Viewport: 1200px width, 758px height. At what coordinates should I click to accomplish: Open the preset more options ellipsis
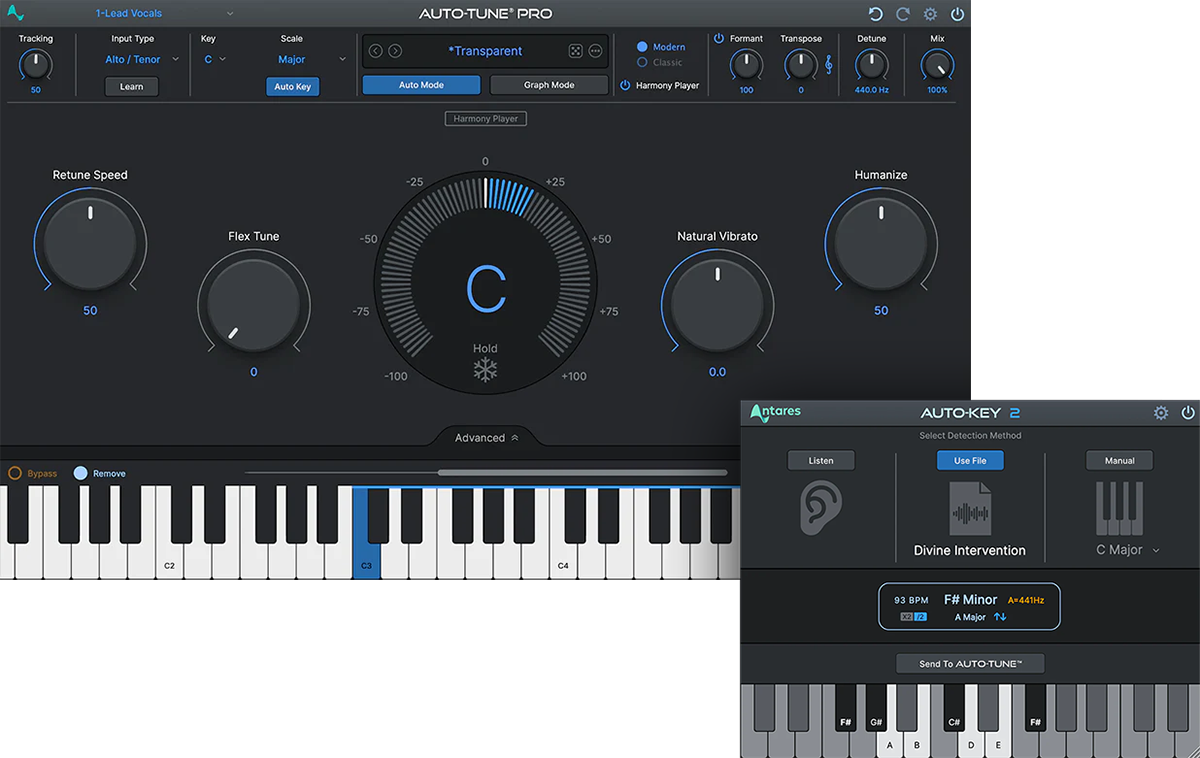coord(596,51)
